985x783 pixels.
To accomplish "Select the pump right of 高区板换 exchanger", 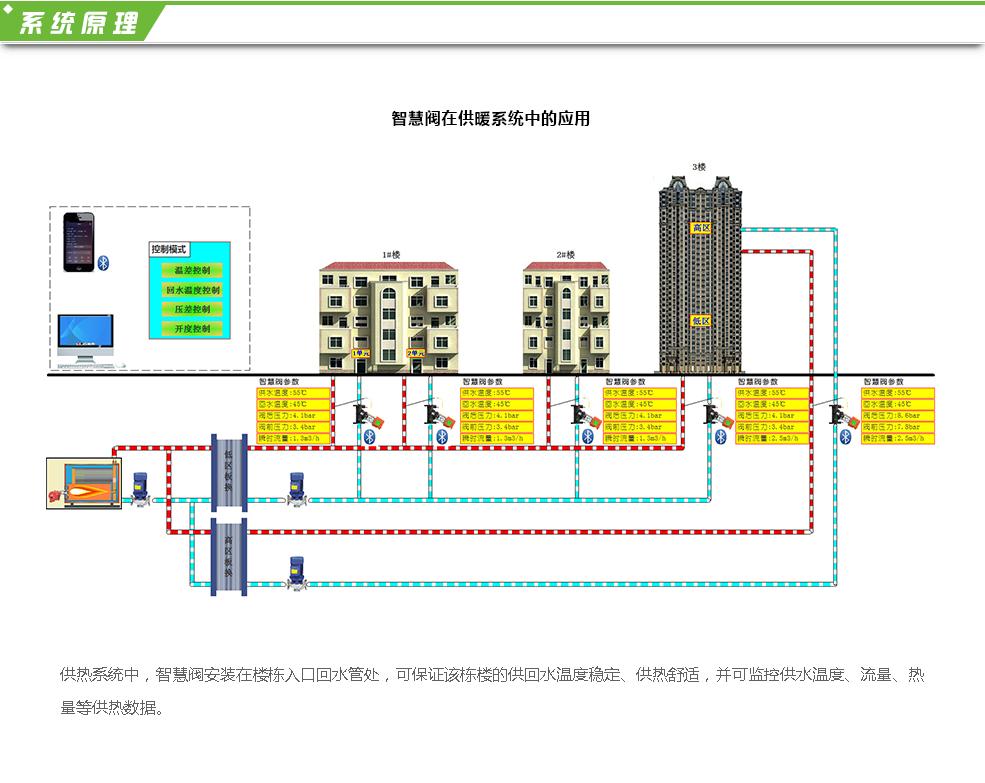I will tap(296, 573).
